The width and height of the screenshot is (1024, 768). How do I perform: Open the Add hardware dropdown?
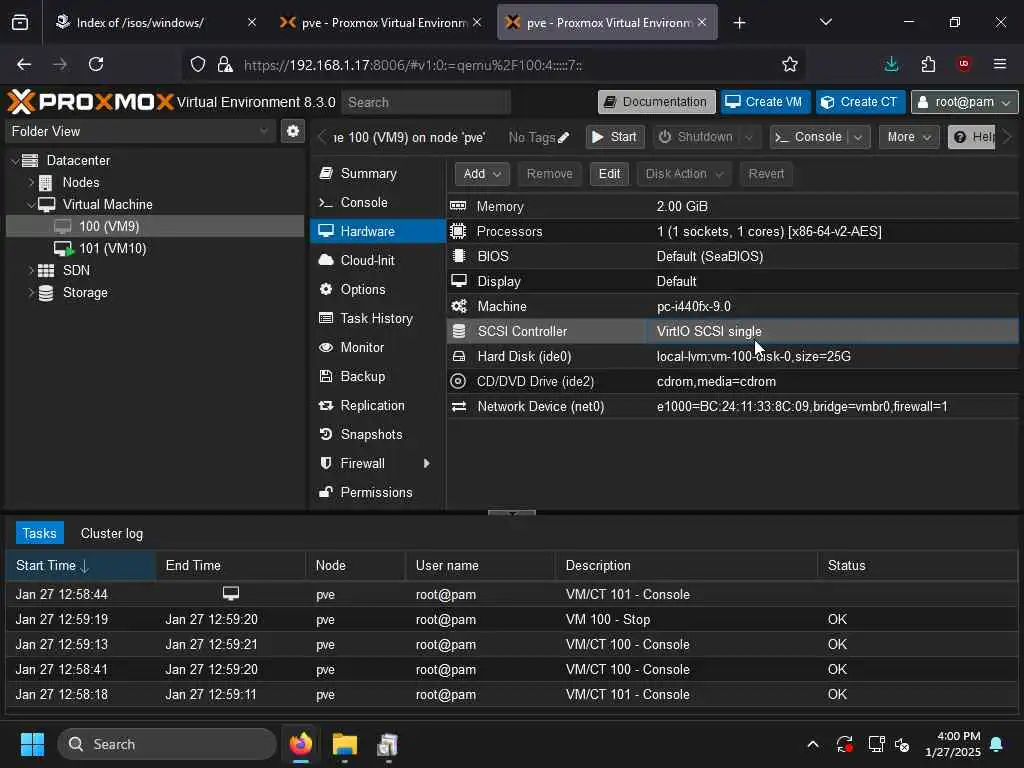pyautogui.click(x=482, y=174)
